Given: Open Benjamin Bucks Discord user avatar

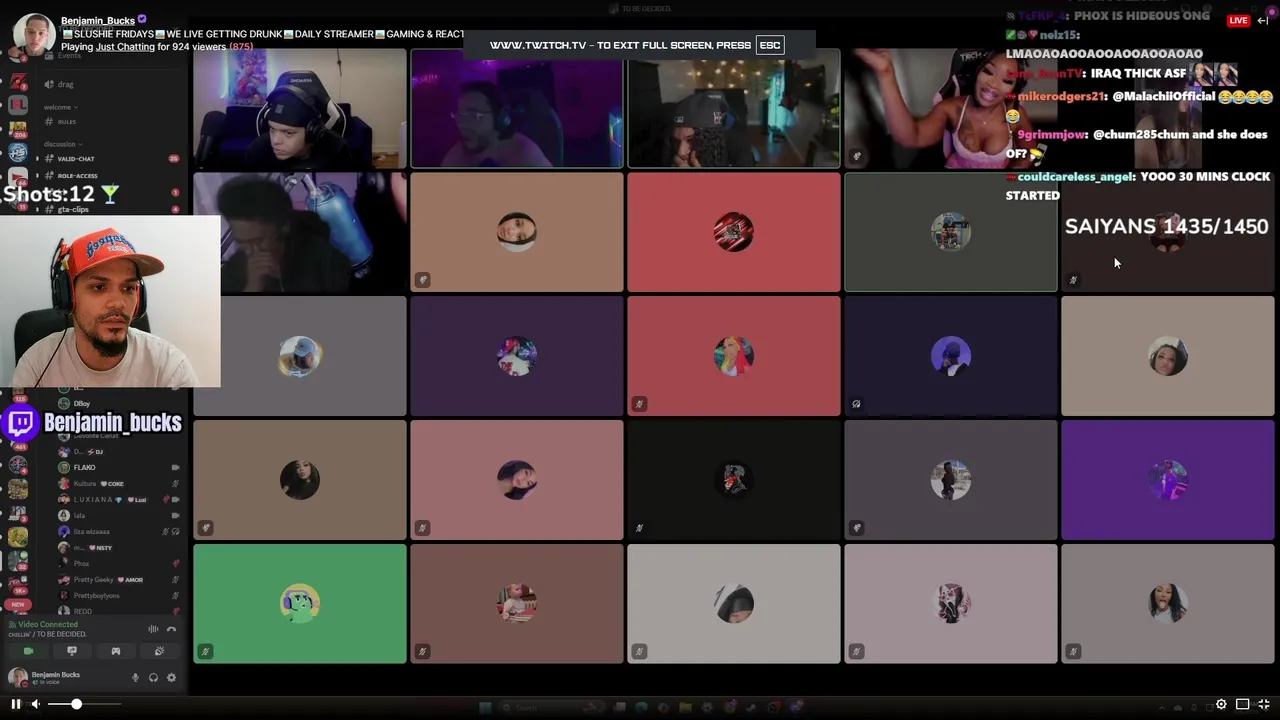Looking at the screenshot, I should pos(18,678).
